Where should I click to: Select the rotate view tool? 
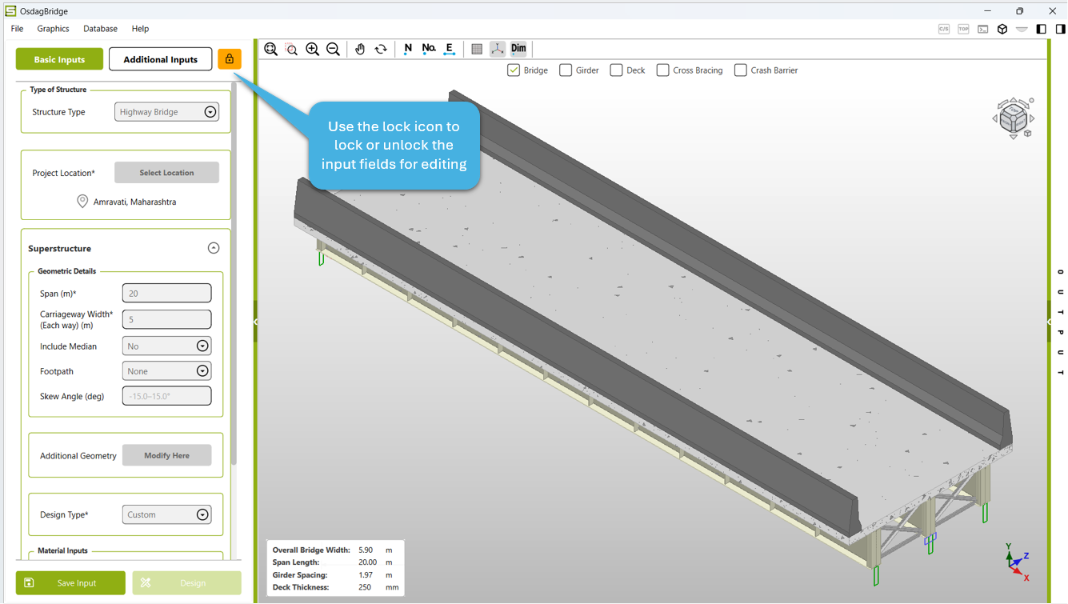(x=381, y=49)
